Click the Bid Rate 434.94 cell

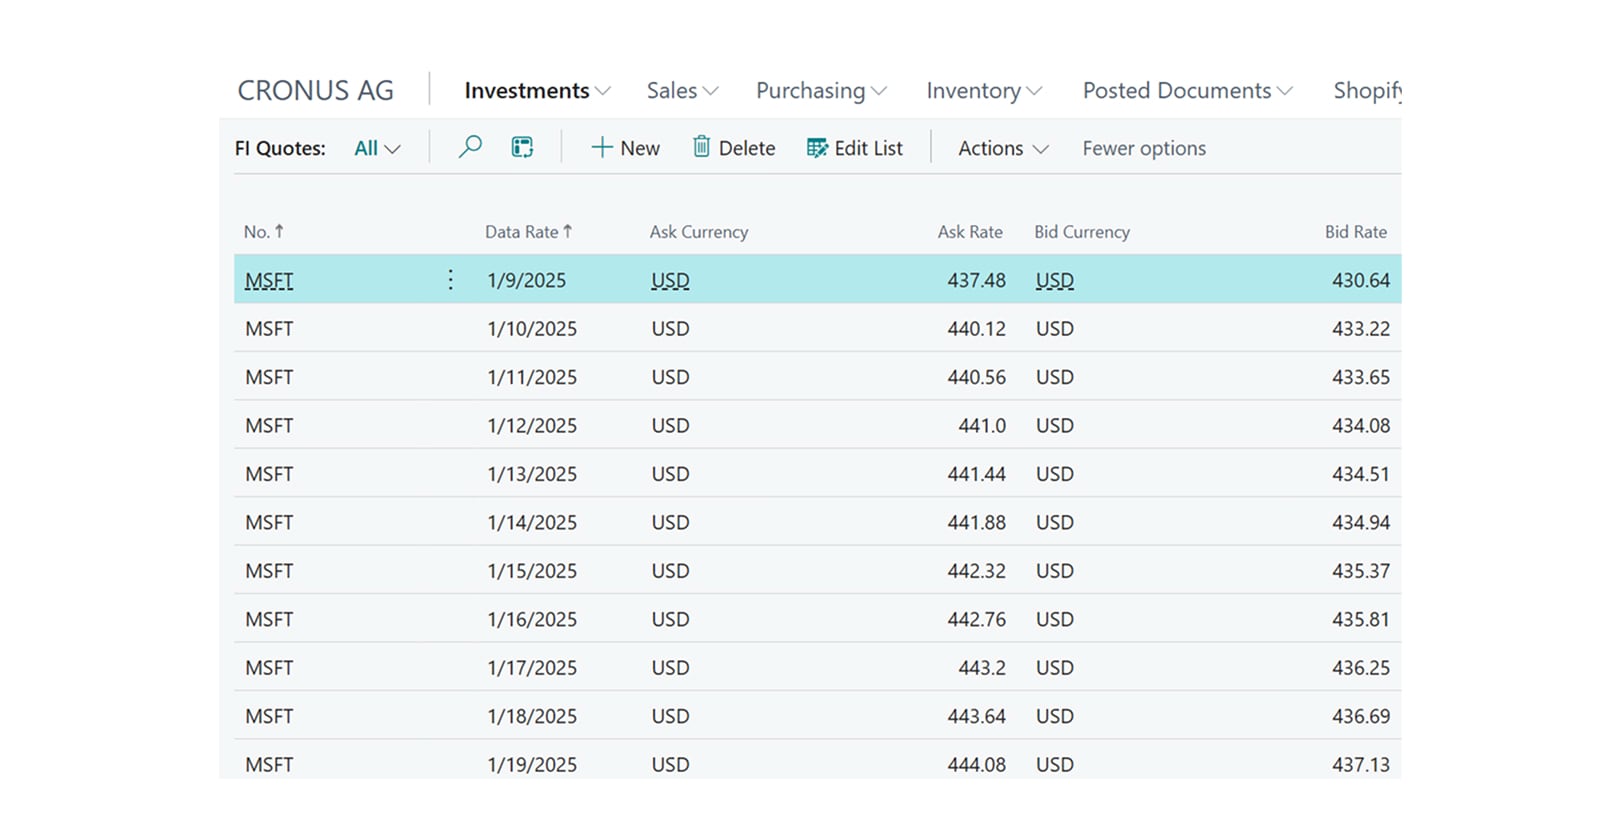pyautogui.click(x=1361, y=523)
